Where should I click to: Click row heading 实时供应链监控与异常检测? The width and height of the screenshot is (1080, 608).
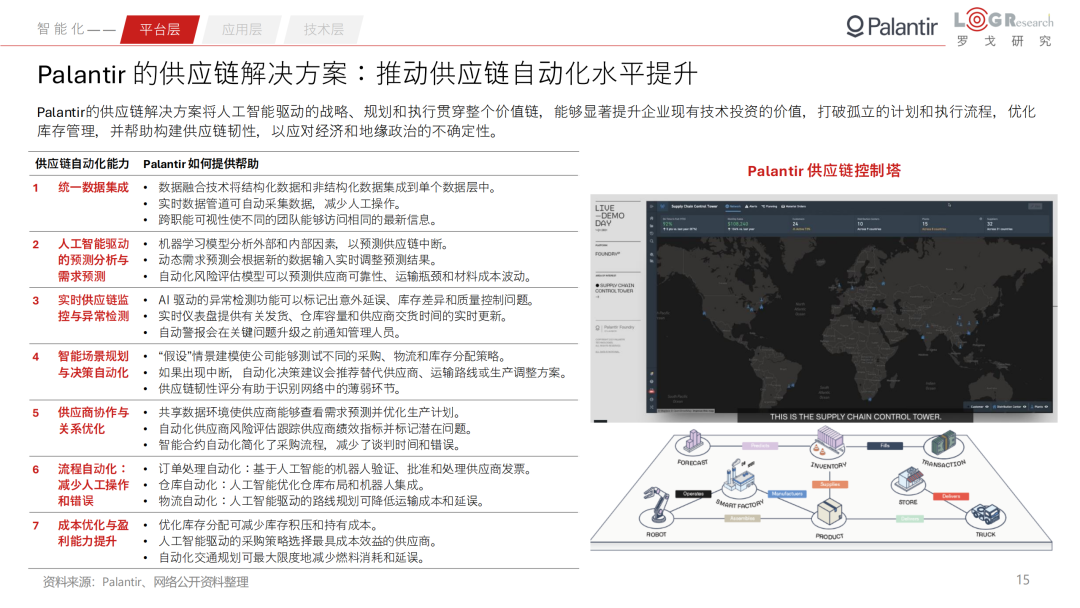[93, 308]
